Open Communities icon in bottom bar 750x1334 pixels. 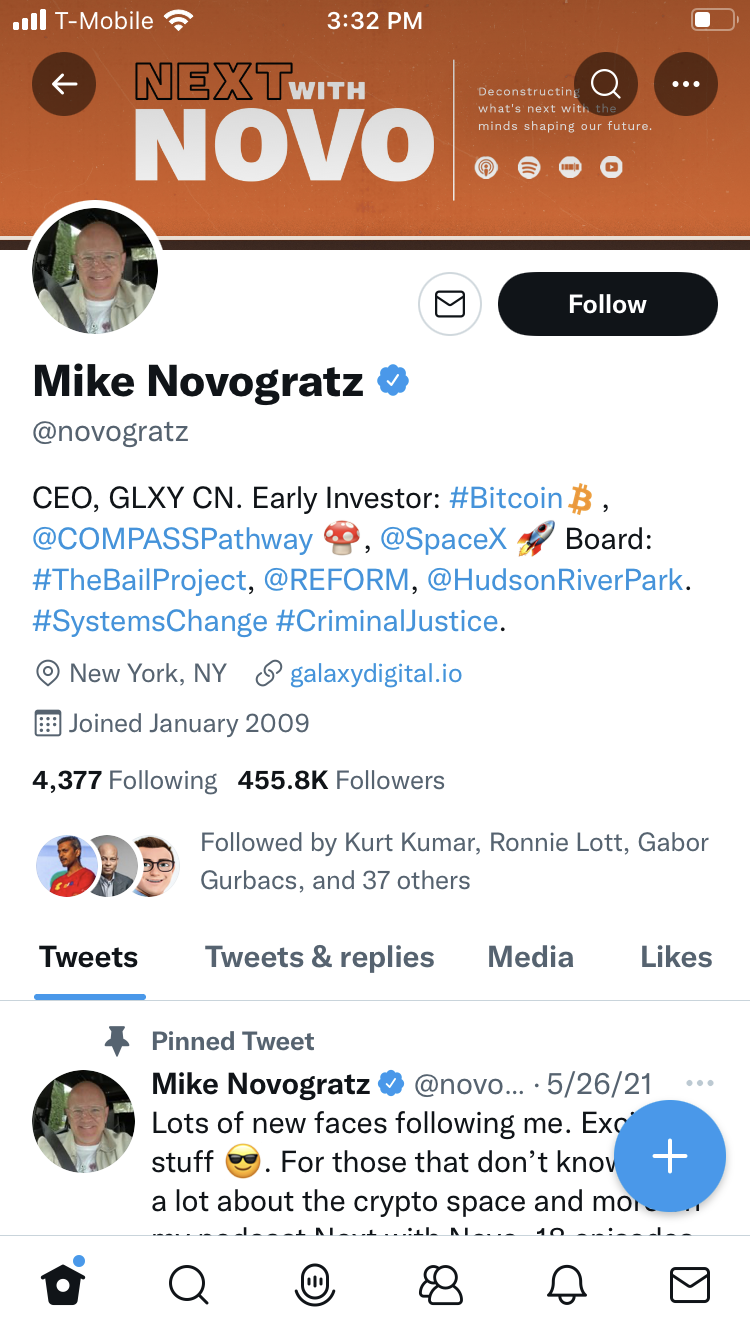440,1284
